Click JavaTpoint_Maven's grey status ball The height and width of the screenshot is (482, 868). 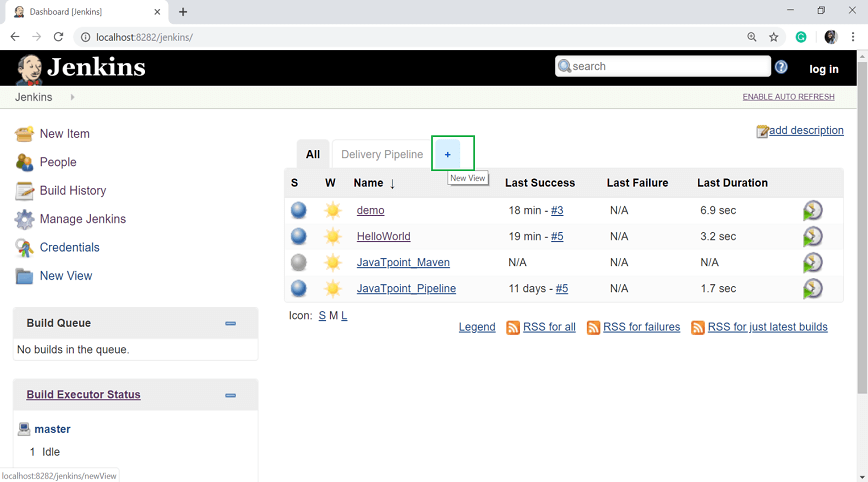pyautogui.click(x=298, y=262)
